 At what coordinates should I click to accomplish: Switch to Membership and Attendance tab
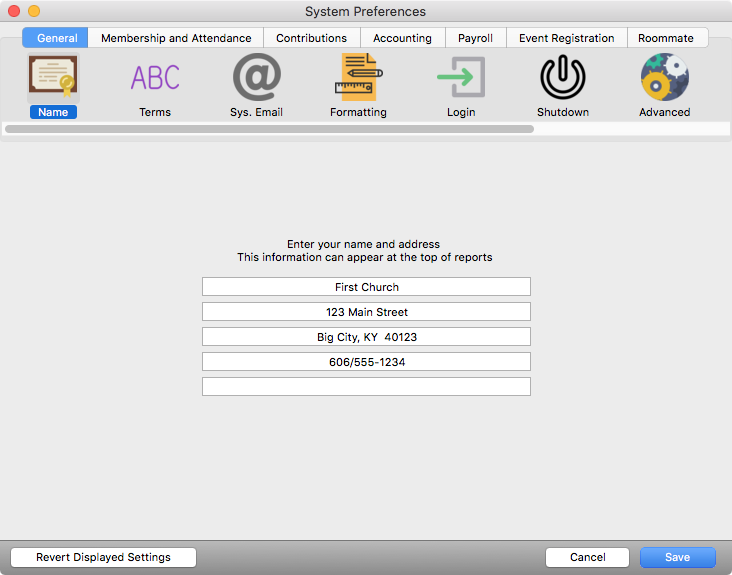point(176,38)
